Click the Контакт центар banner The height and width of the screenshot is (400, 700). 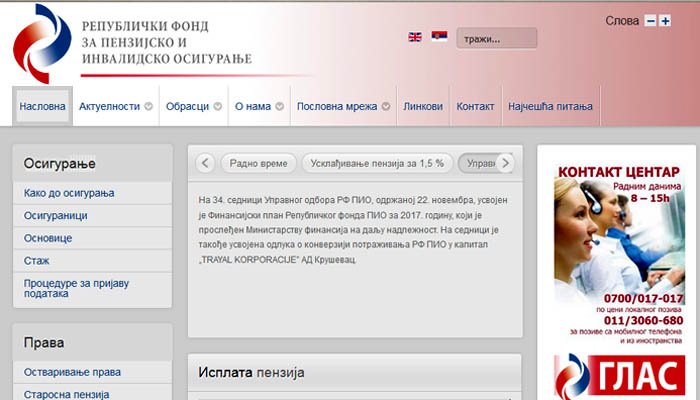(617, 248)
